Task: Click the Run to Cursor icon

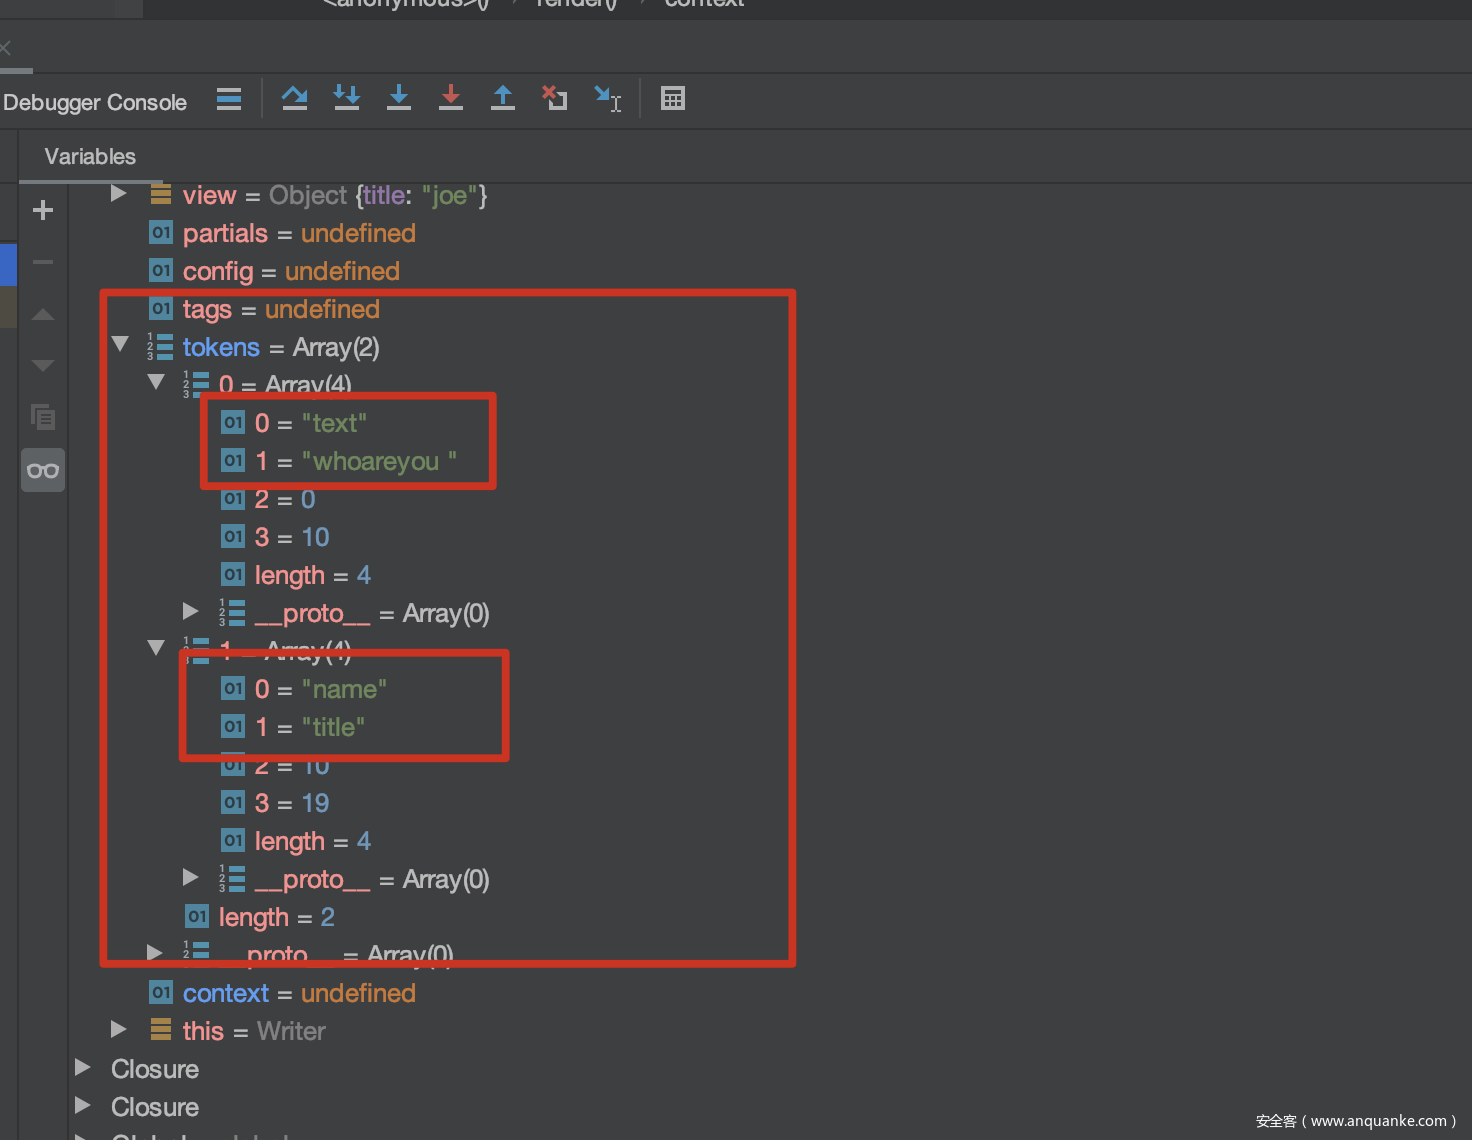Action: tap(607, 98)
